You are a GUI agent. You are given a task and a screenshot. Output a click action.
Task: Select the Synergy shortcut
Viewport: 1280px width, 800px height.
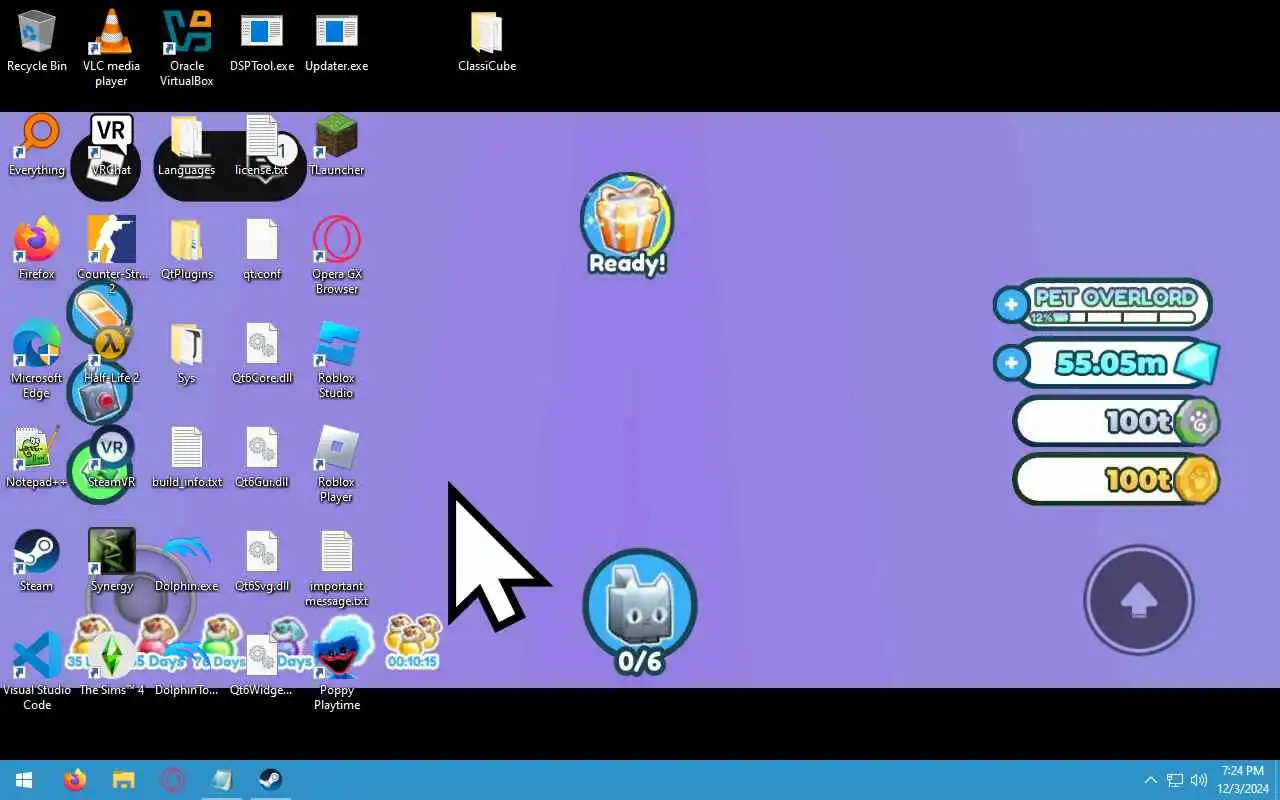pos(111,562)
